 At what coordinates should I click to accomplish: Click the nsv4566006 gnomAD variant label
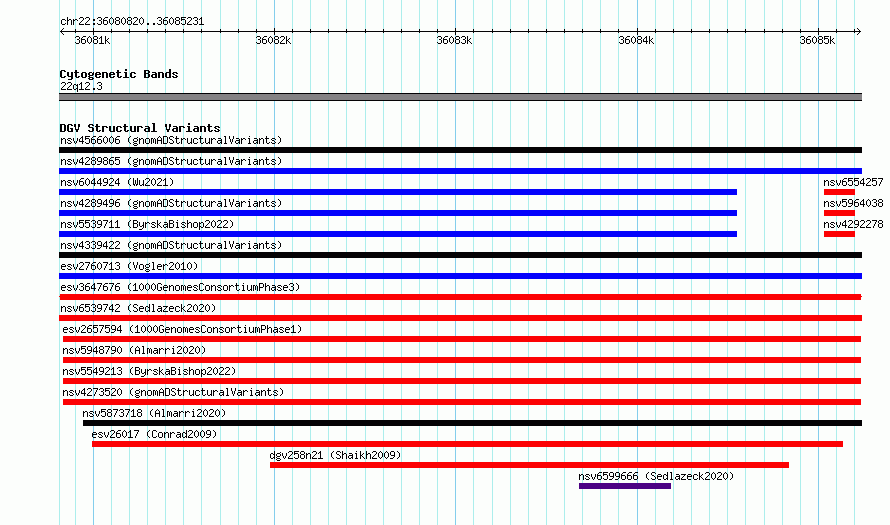(171, 140)
